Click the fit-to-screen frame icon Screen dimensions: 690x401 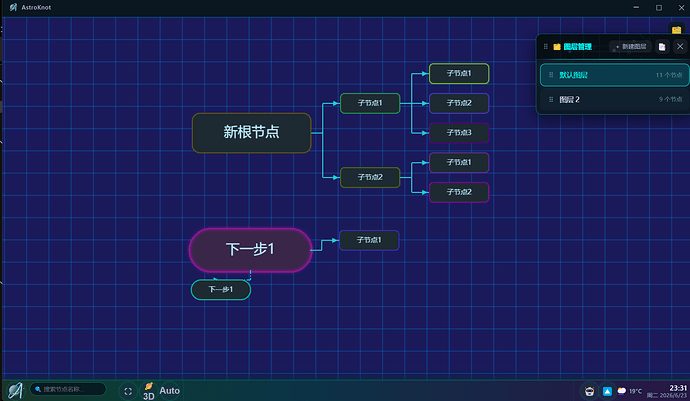(128, 391)
